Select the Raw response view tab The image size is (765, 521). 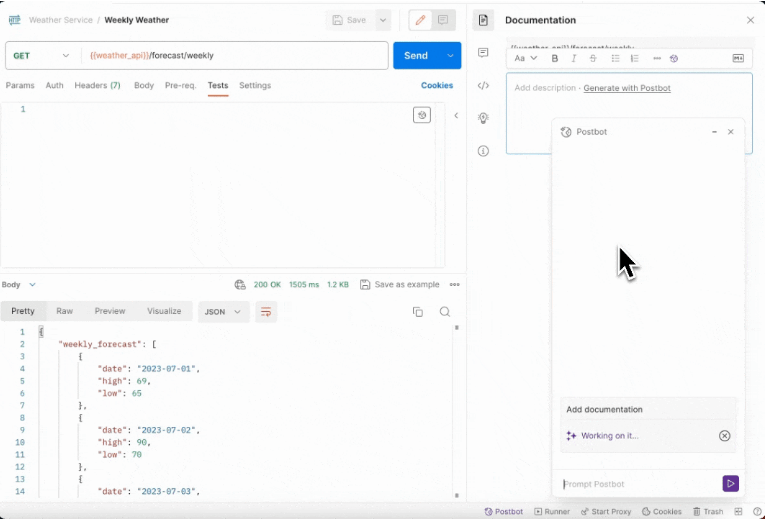[x=64, y=311]
